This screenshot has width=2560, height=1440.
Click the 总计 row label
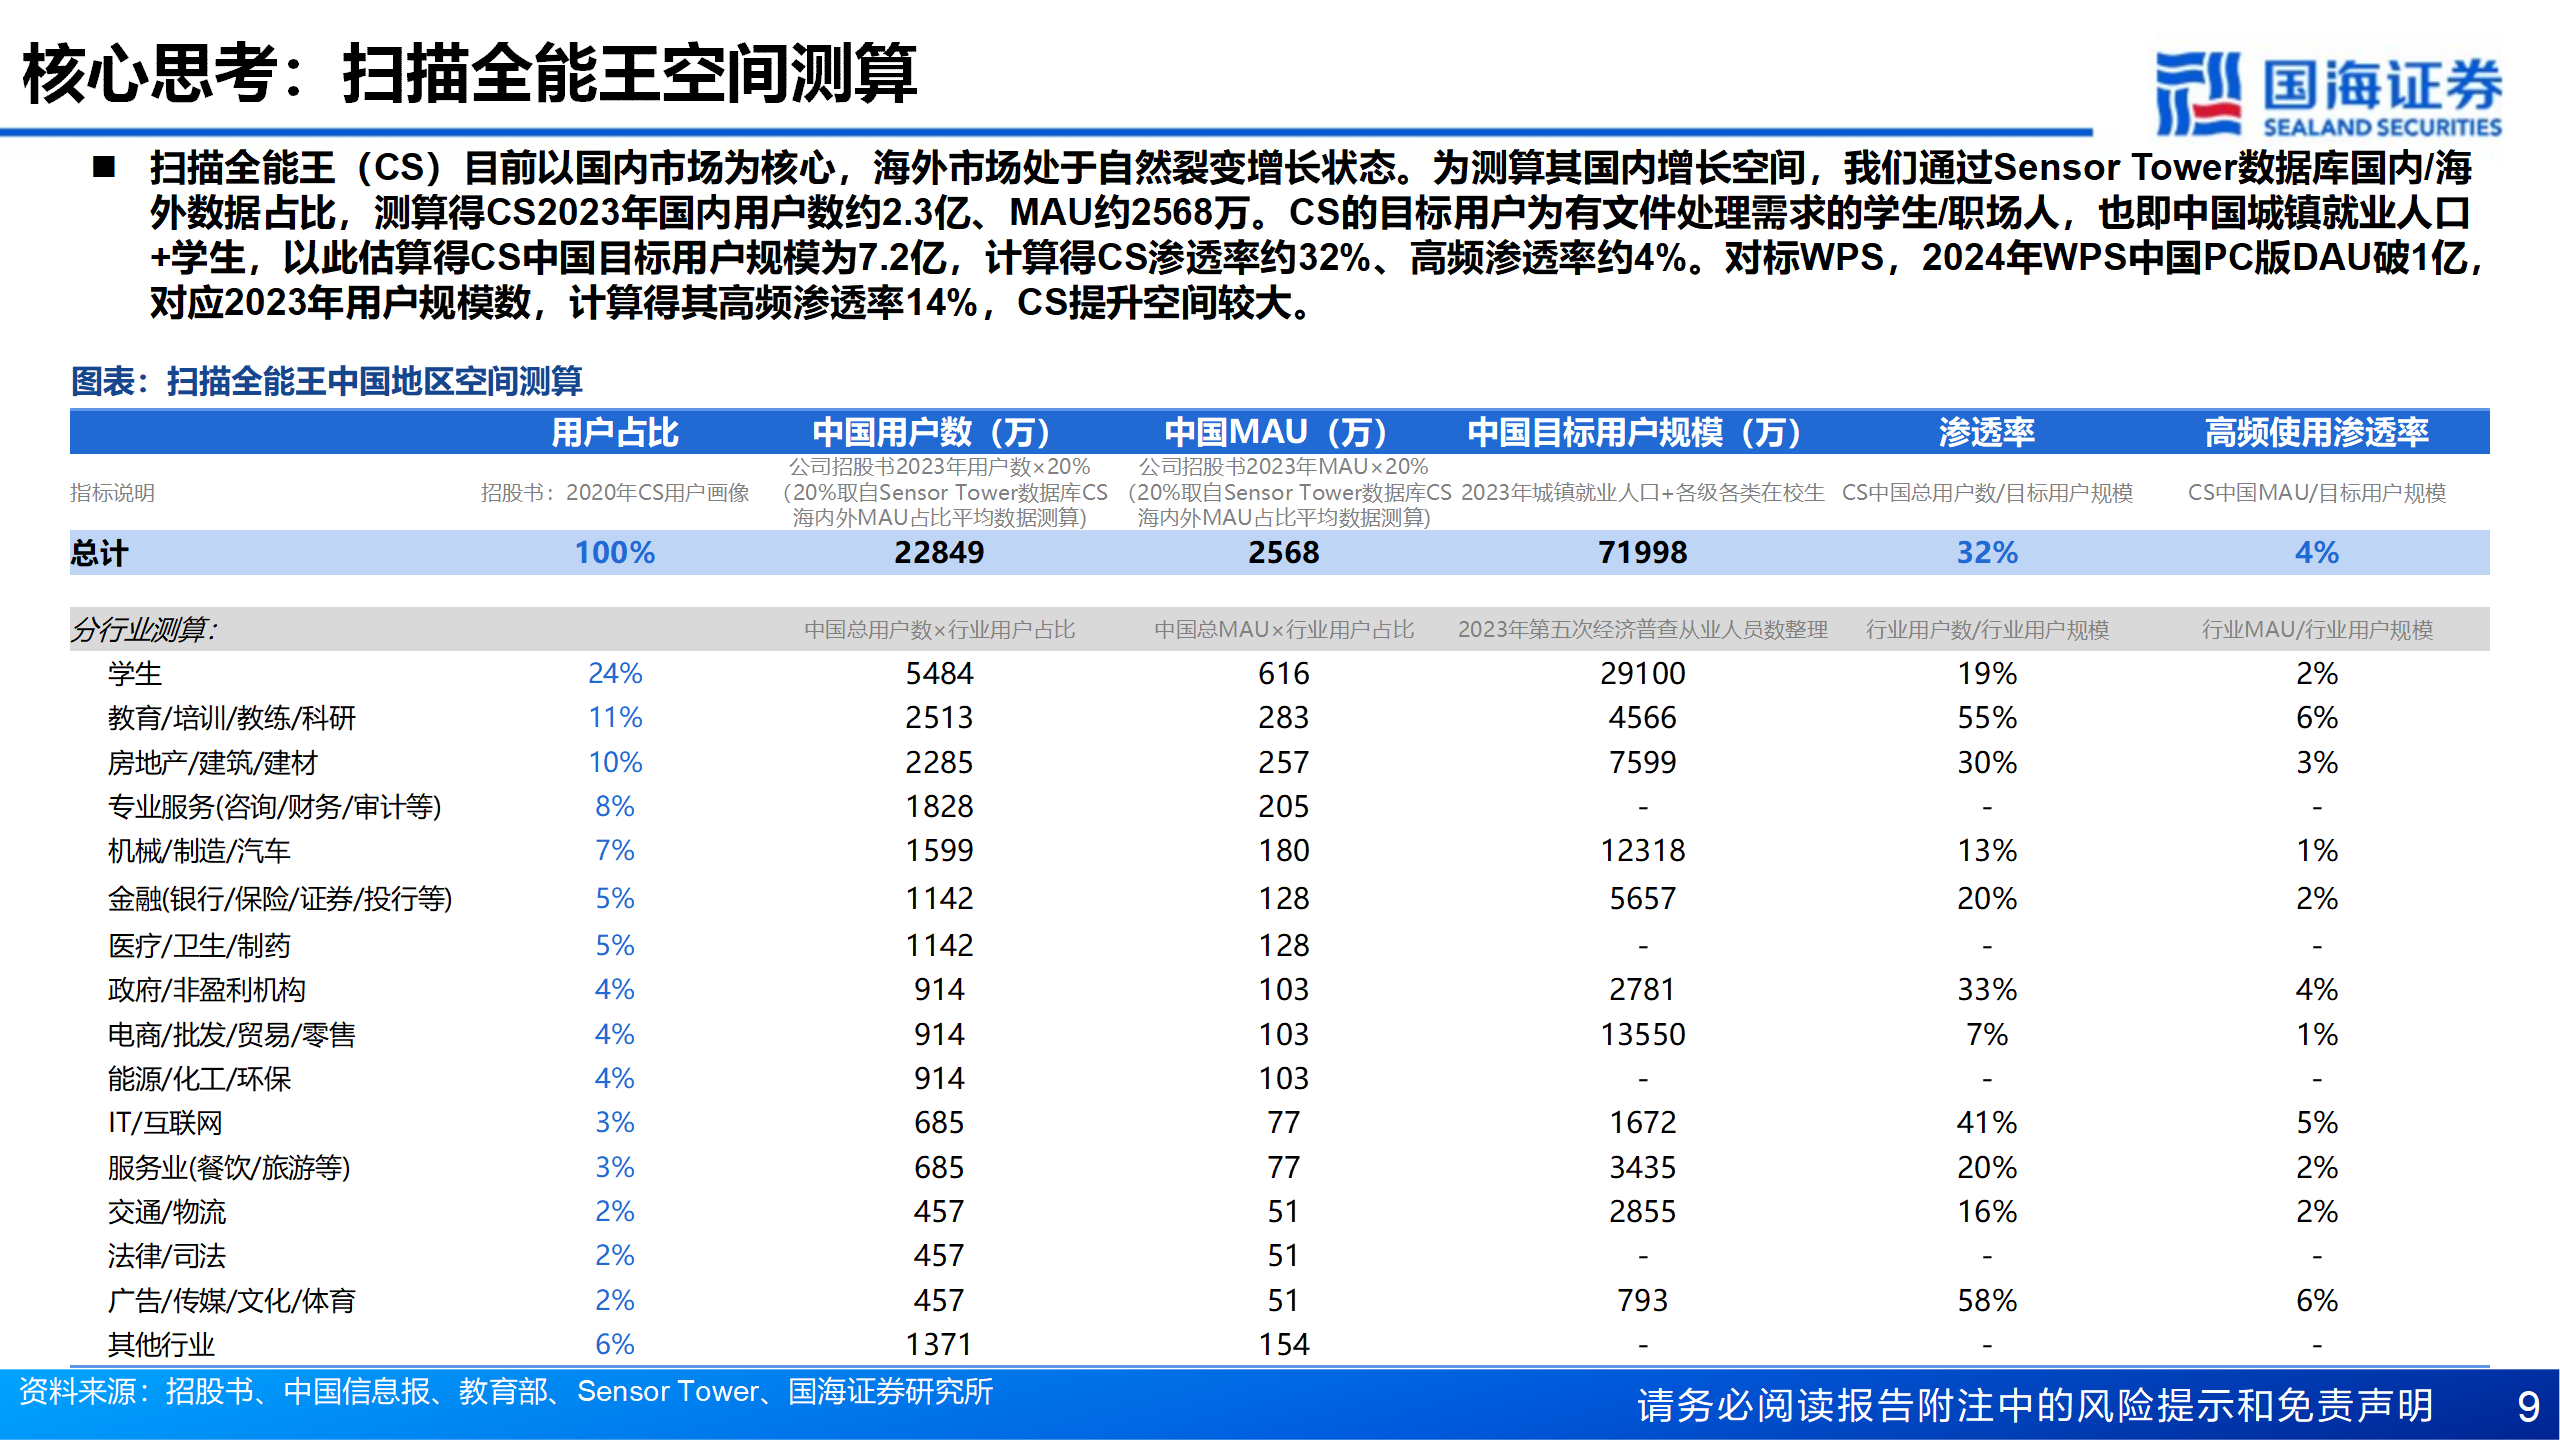click(99, 553)
